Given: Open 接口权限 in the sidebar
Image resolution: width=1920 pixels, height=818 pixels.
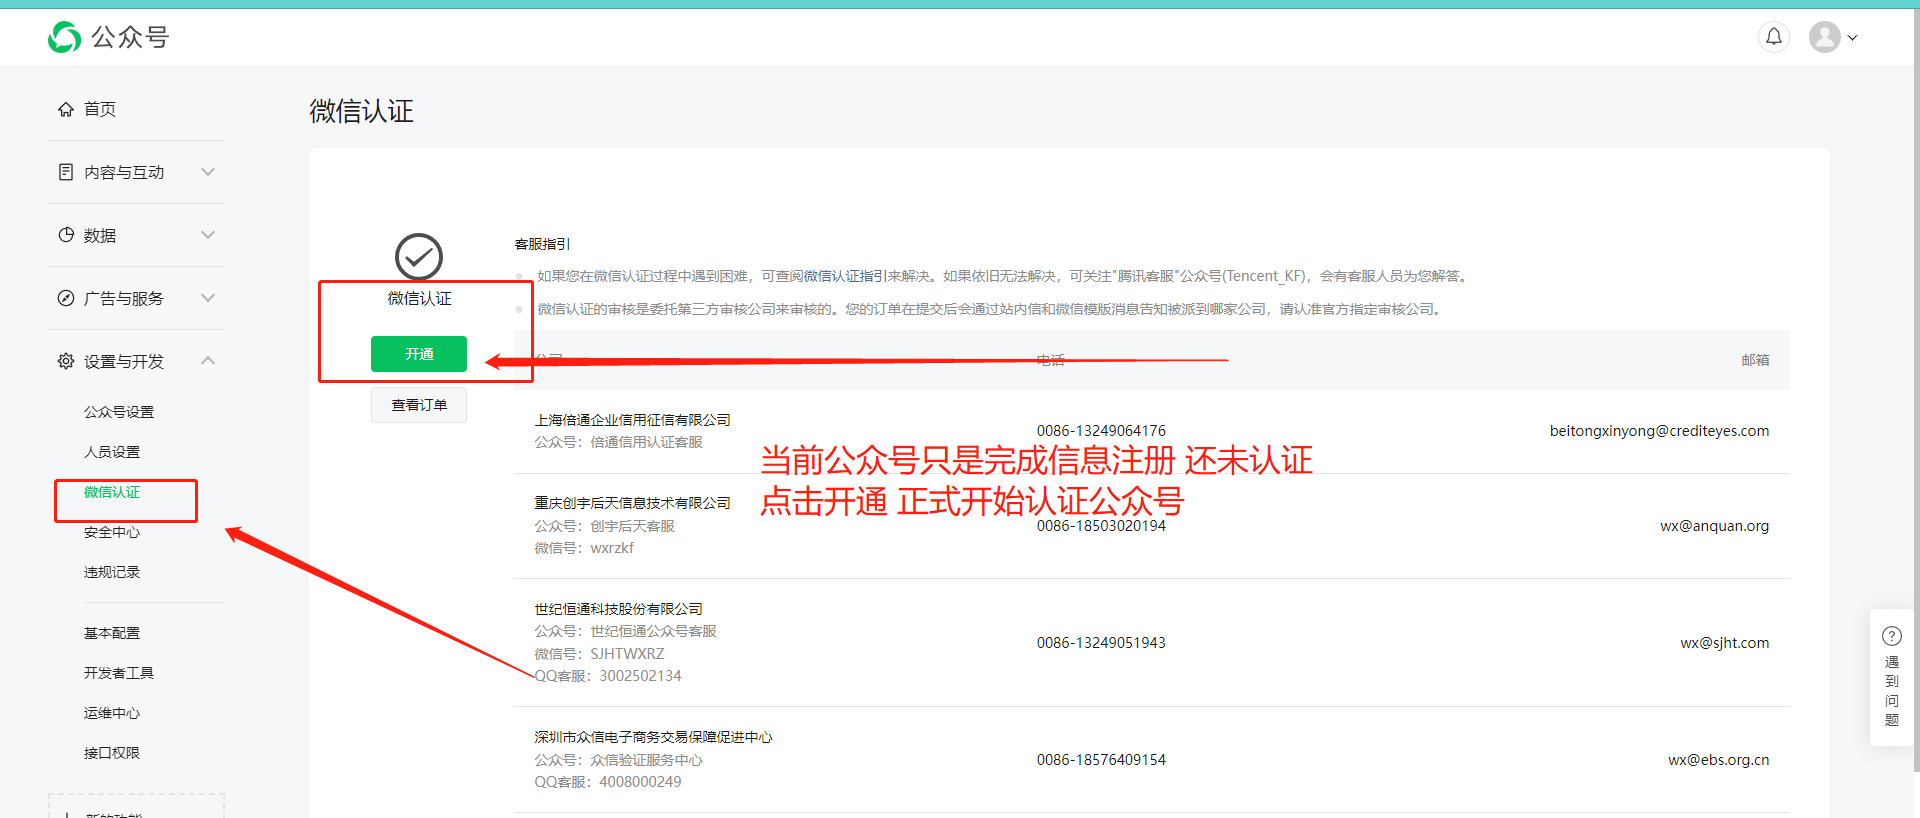Looking at the screenshot, I should pos(112,753).
